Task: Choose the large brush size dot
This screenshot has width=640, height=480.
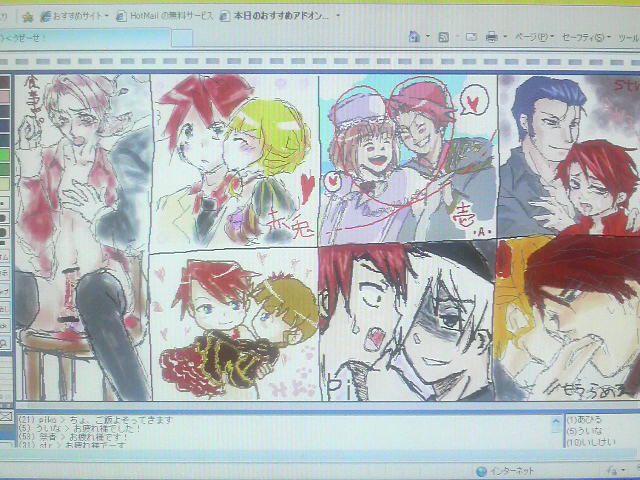Action: tap(3, 233)
